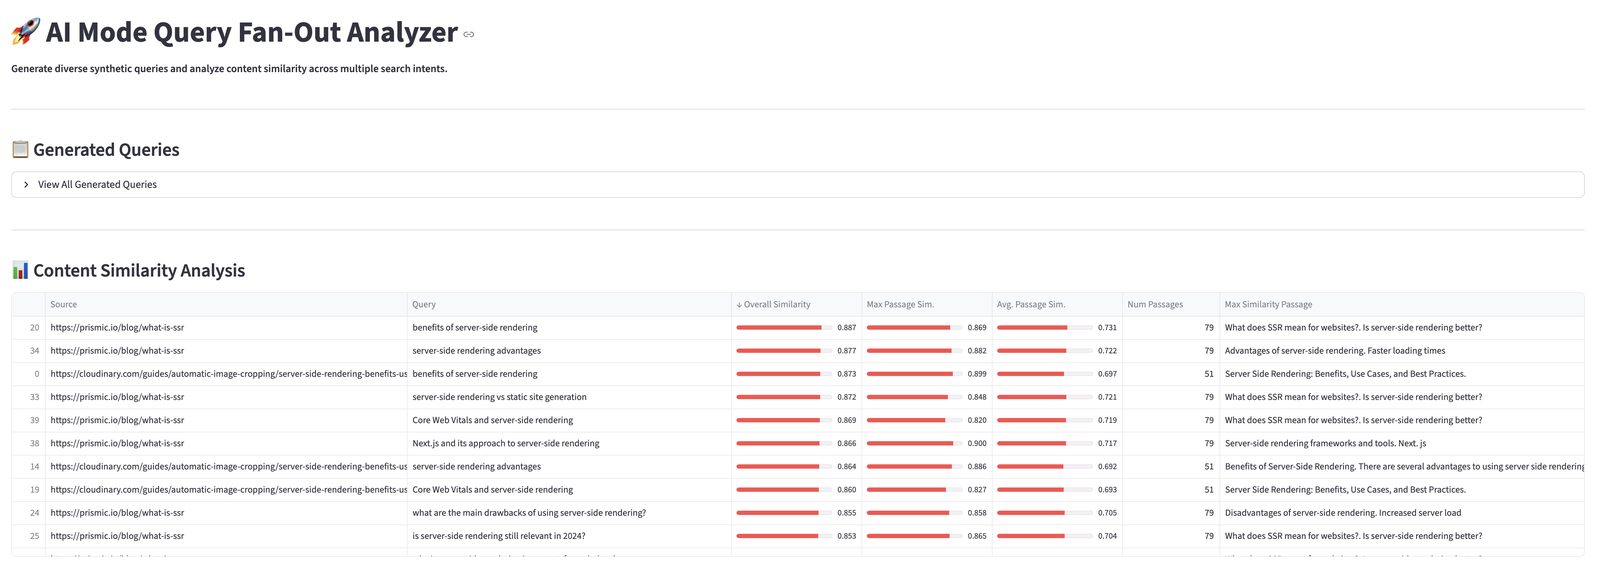Click the heading anchor link icon
Image resolution: width=1600 pixels, height=575 pixels.
coord(469,34)
